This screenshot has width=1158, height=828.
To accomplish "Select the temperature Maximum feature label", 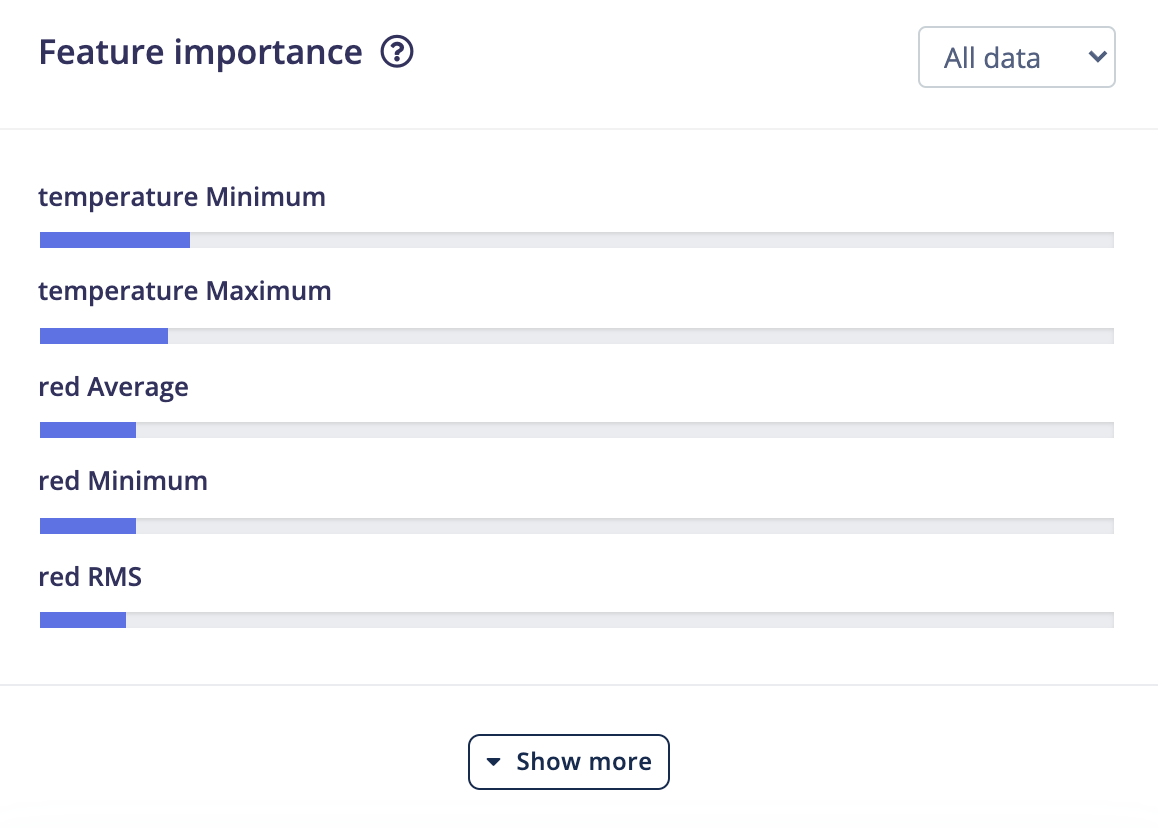I will point(185,291).
